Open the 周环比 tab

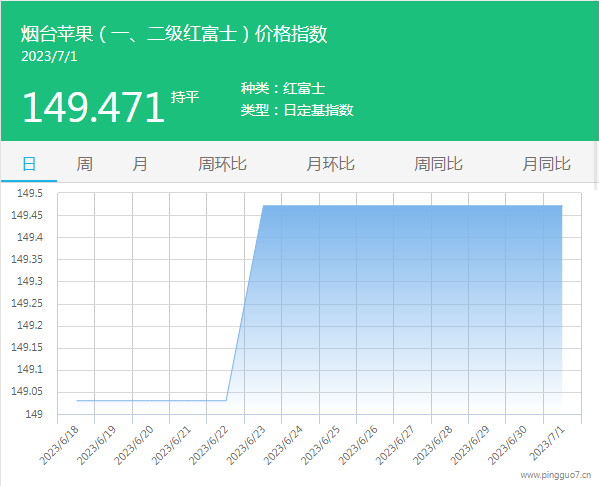point(222,164)
